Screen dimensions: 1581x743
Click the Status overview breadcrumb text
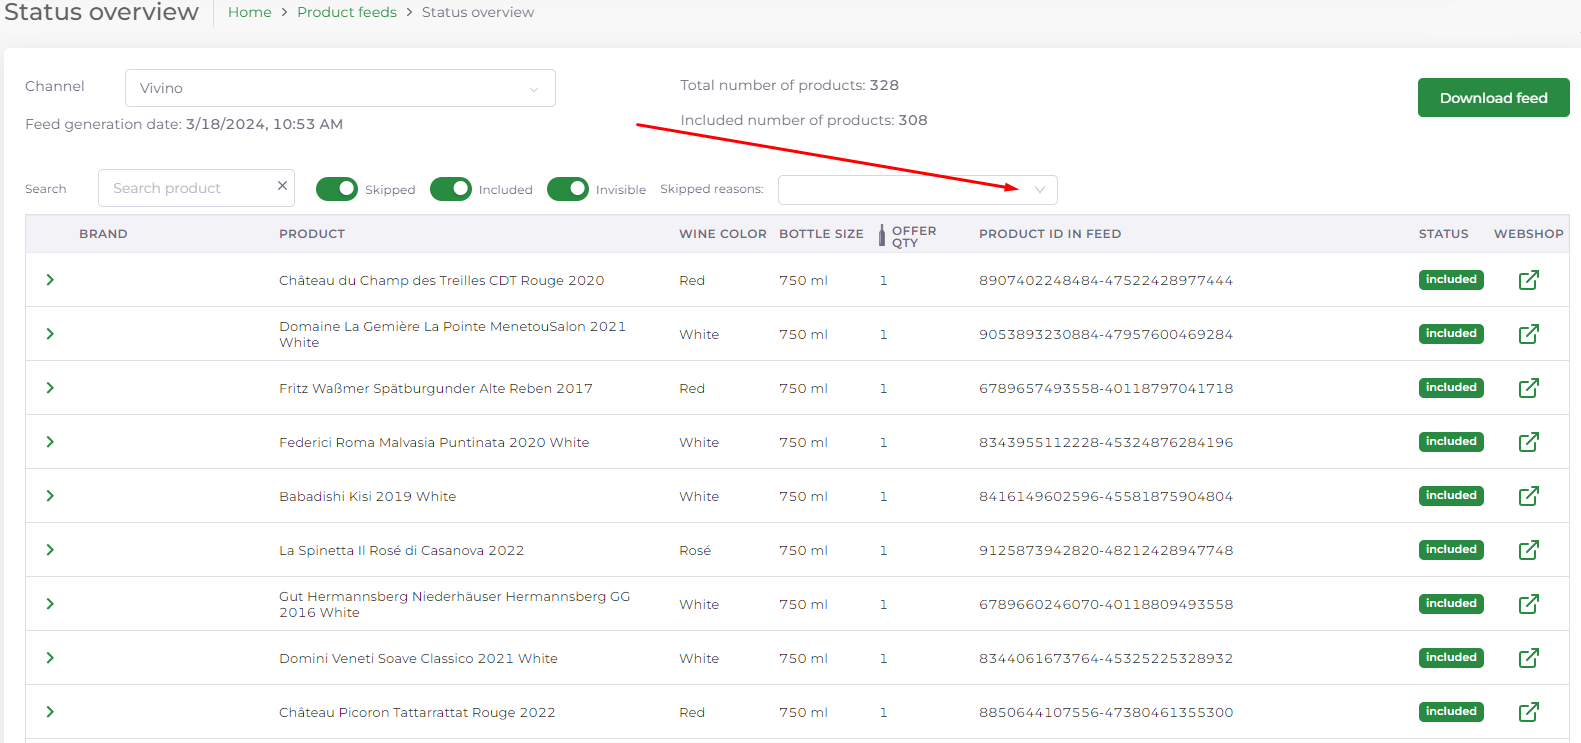(478, 12)
